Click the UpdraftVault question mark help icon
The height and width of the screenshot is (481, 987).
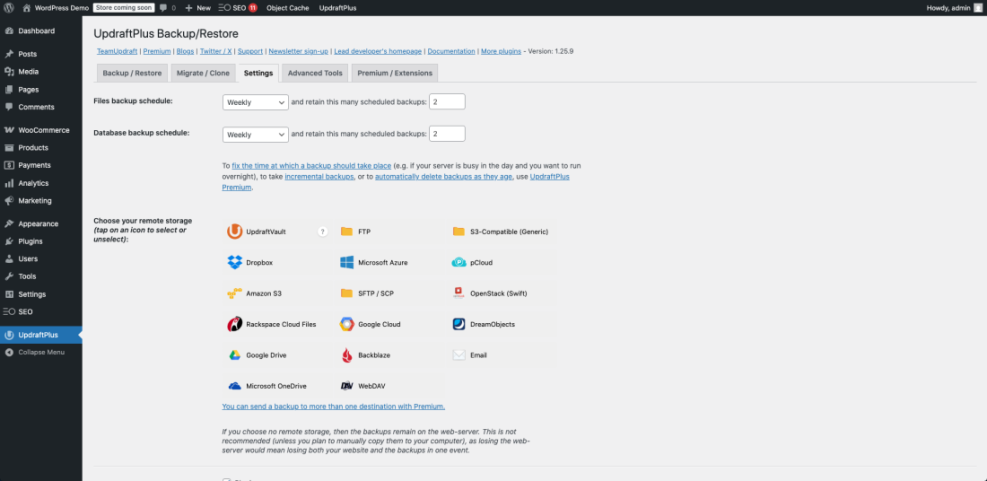322,232
